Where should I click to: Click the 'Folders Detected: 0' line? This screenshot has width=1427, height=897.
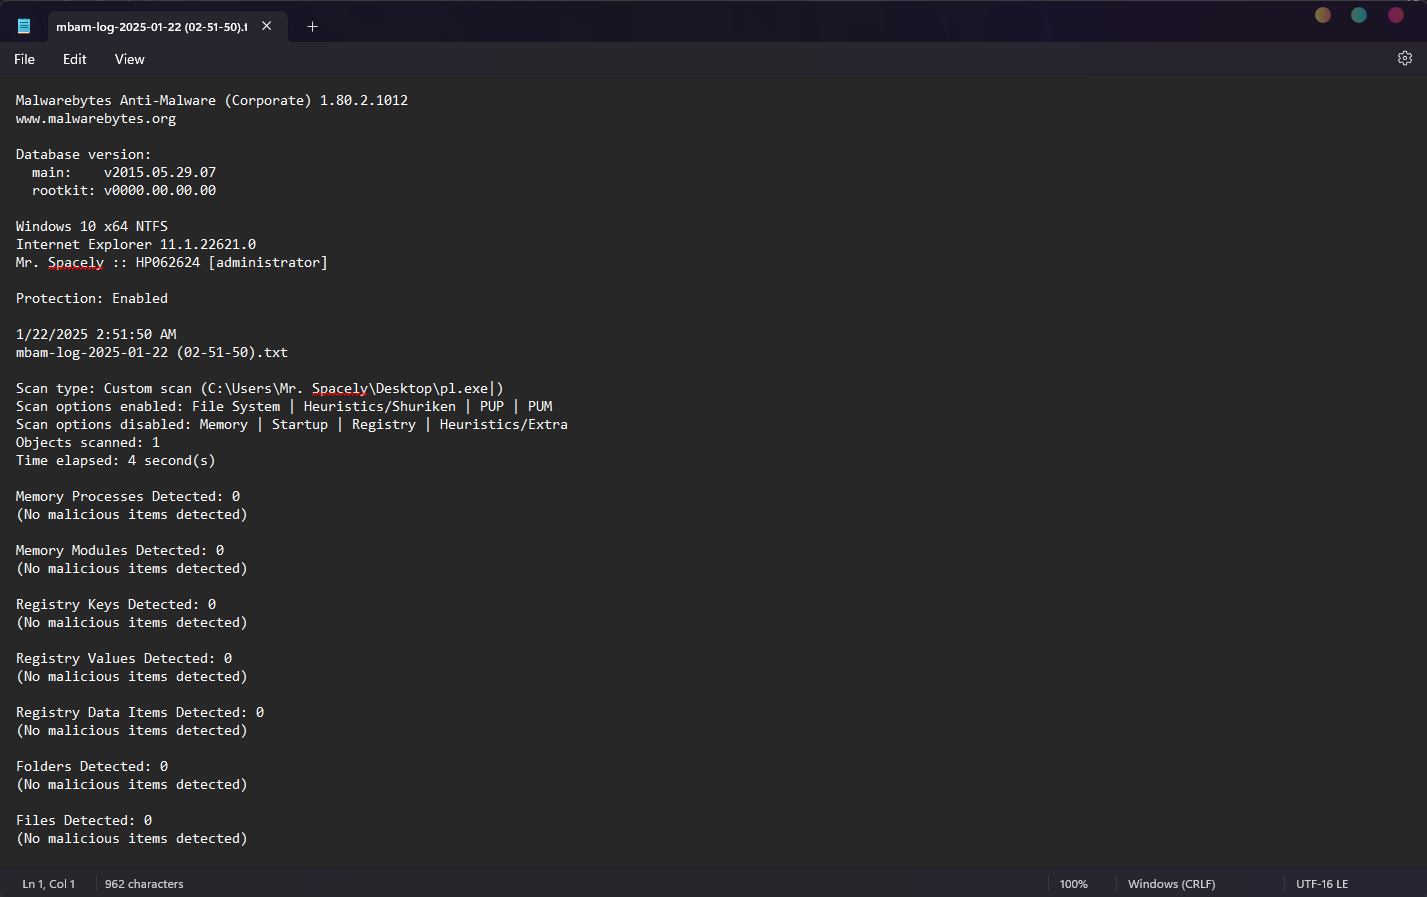(92, 766)
